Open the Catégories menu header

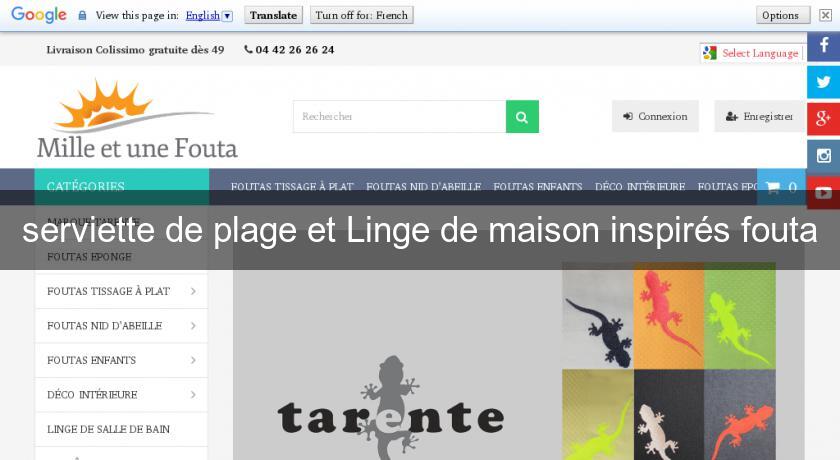click(x=122, y=187)
